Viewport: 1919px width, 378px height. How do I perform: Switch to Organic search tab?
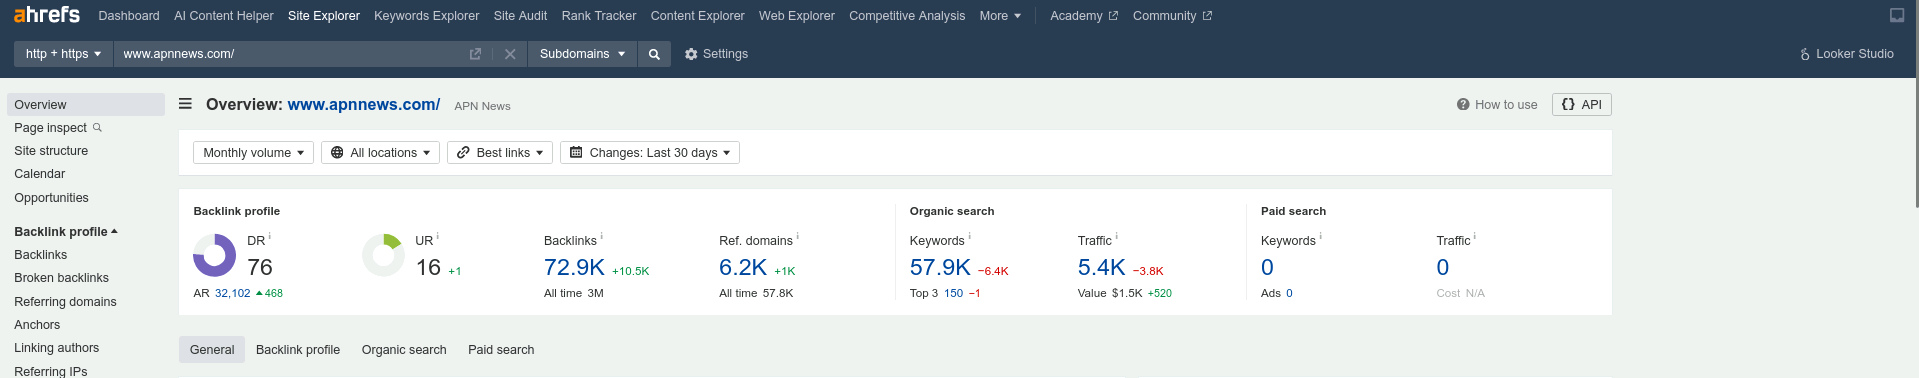click(x=404, y=350)
